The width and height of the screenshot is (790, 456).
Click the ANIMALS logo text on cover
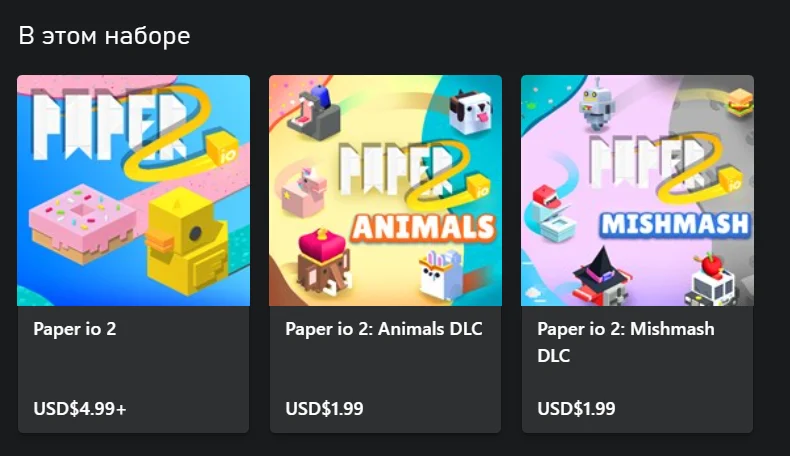(424, 227)
